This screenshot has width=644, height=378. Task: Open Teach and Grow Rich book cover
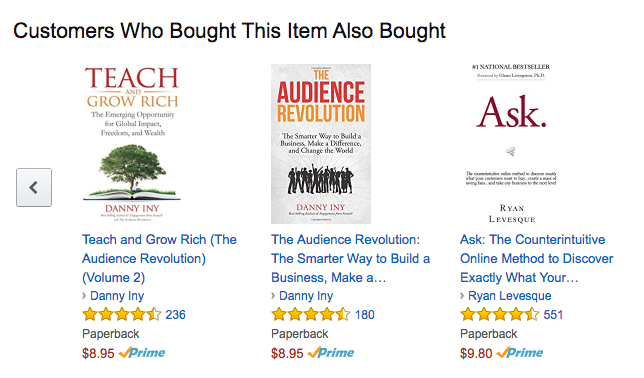[132, 144]
